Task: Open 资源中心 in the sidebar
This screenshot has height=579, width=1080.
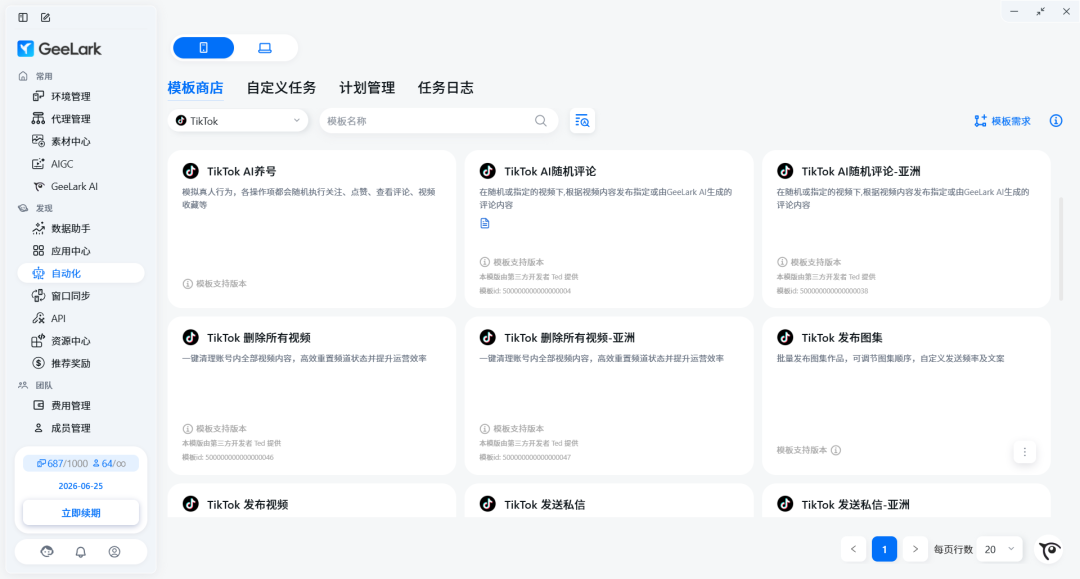Action: pyautogui.click(x=81, y=341)
